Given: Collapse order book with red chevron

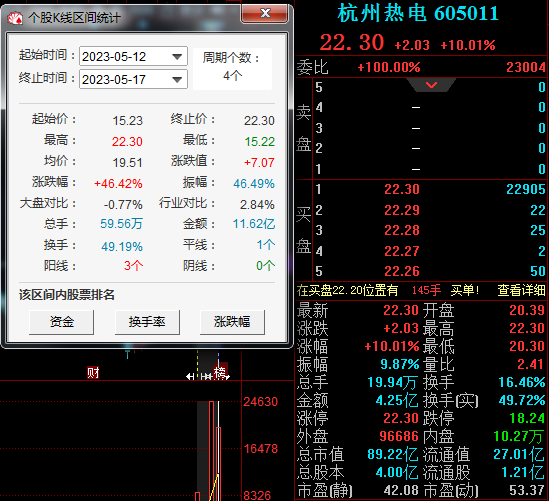Looking at the screenshot, I should [431, 85].
